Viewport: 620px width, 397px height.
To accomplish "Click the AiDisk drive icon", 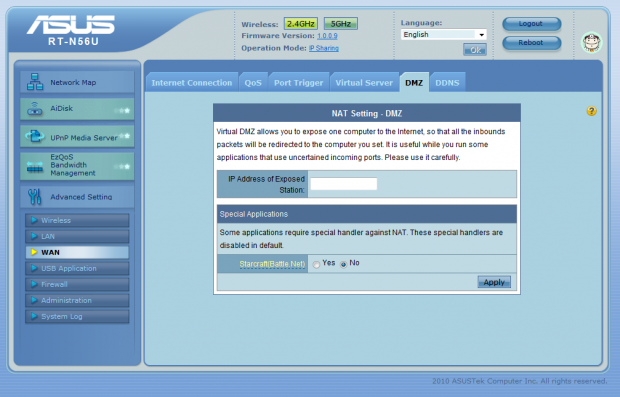I will pos(35,109).
